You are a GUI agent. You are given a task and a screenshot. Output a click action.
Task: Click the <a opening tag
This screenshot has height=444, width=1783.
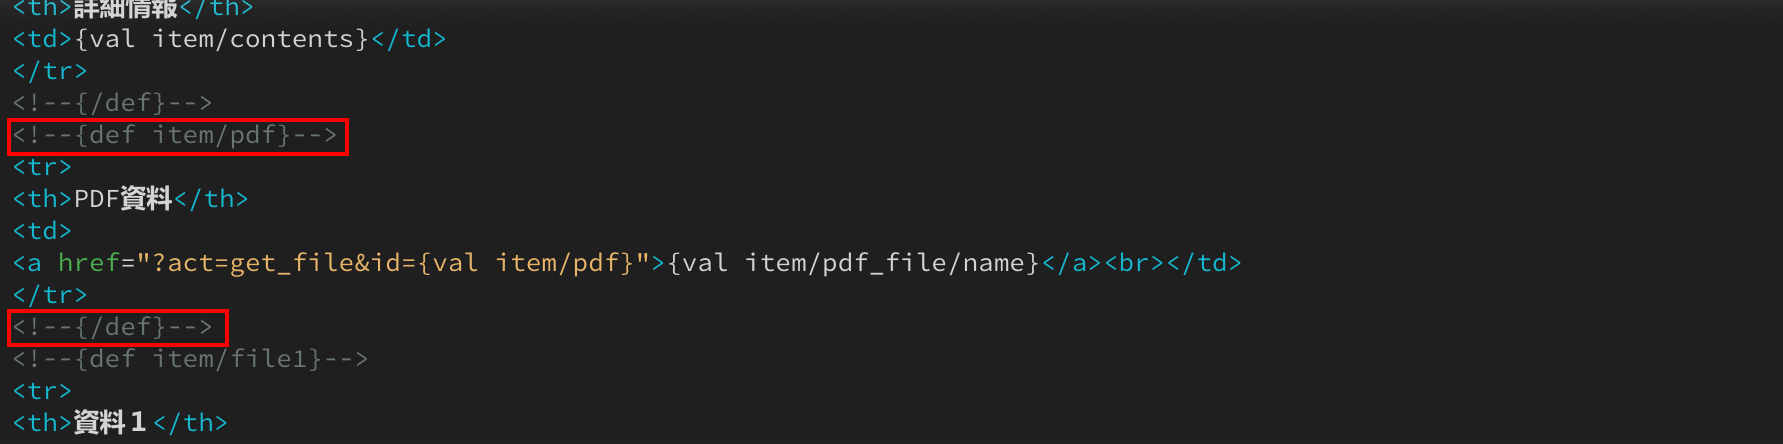tap(27, 263)
